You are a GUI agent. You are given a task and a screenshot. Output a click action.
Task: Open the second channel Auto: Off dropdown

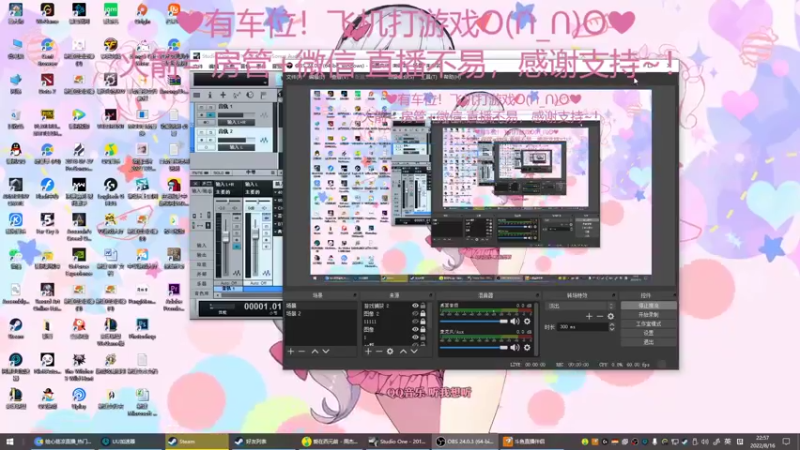[258, 282]
